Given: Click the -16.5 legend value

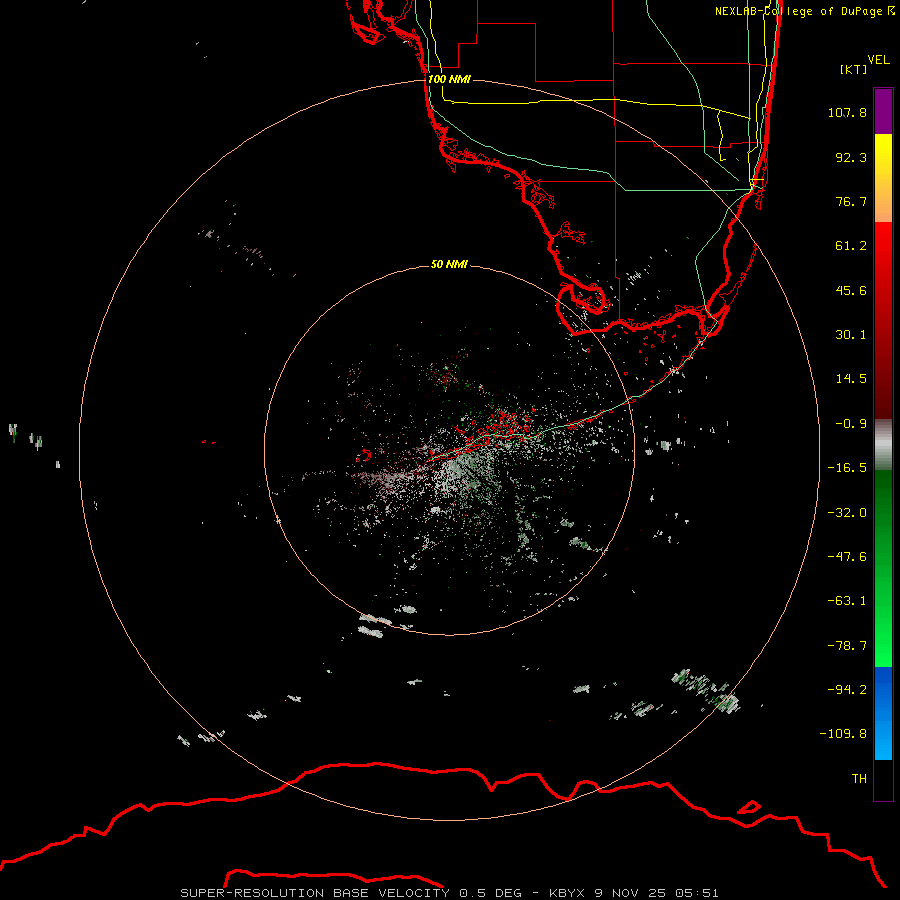Looking at the screenshot, I should (x=847, y=468).
